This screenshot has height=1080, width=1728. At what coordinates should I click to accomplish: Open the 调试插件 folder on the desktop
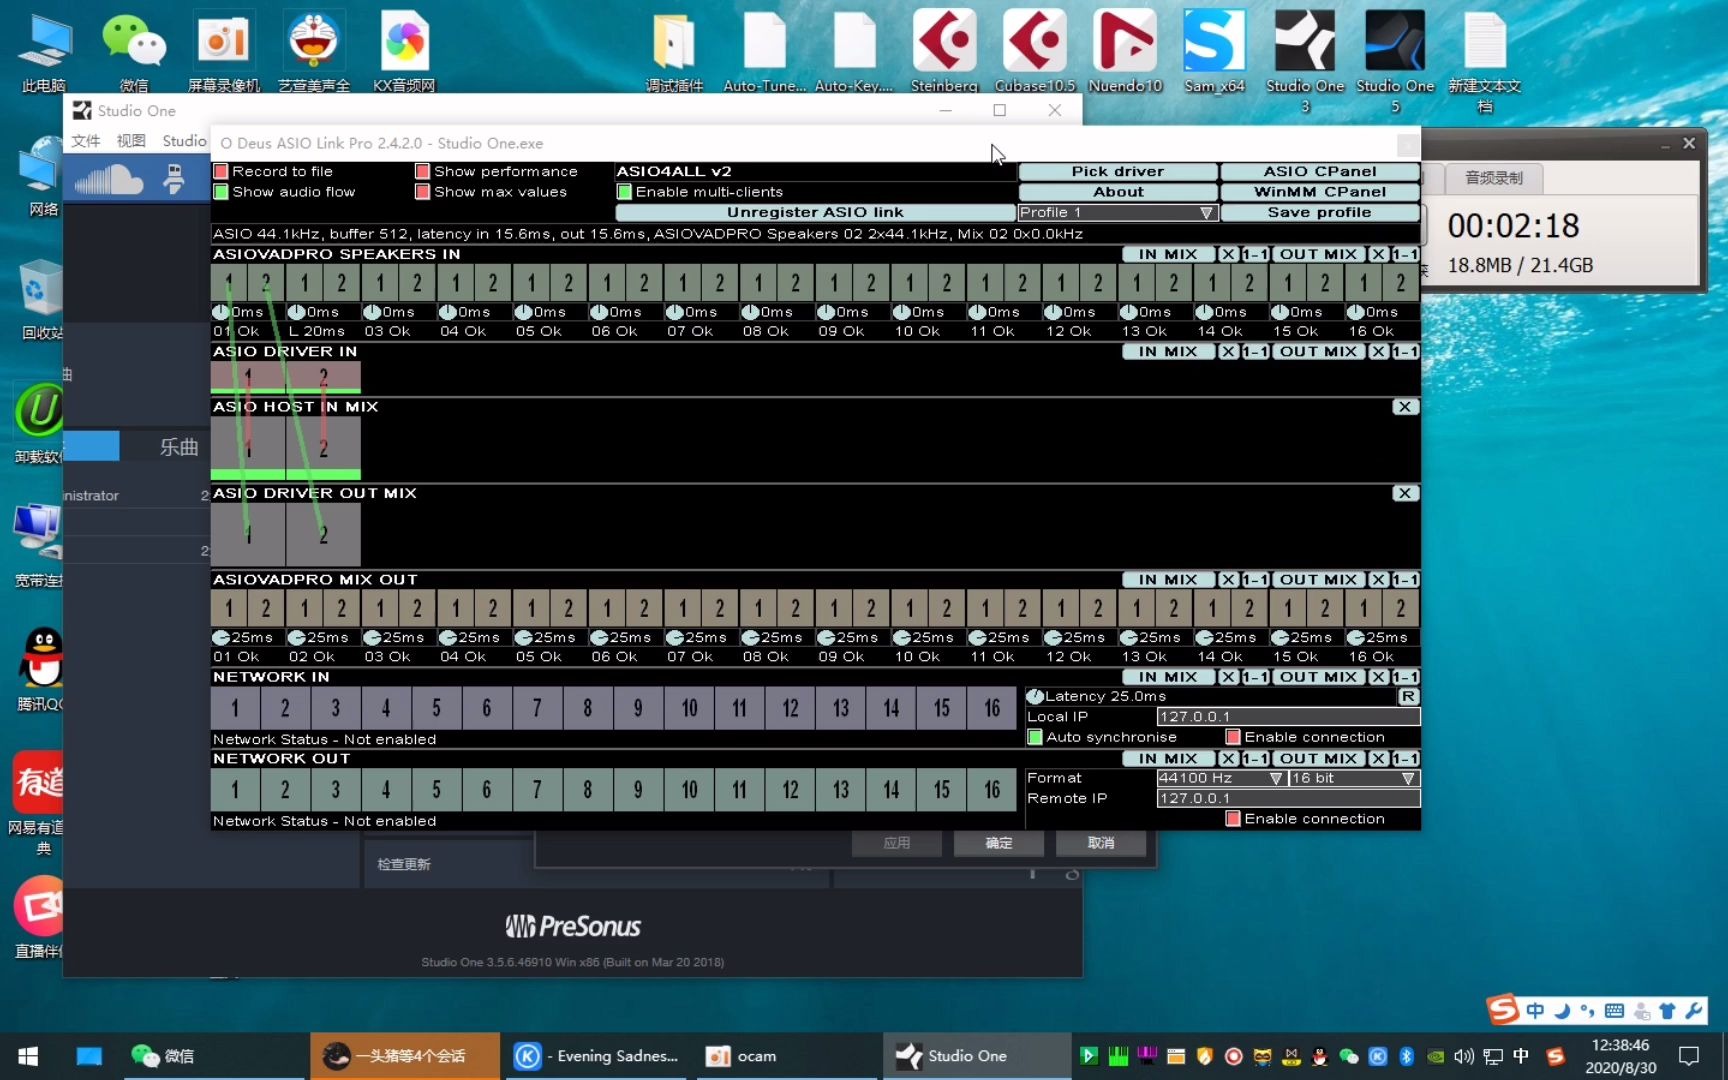coord(674,50)
